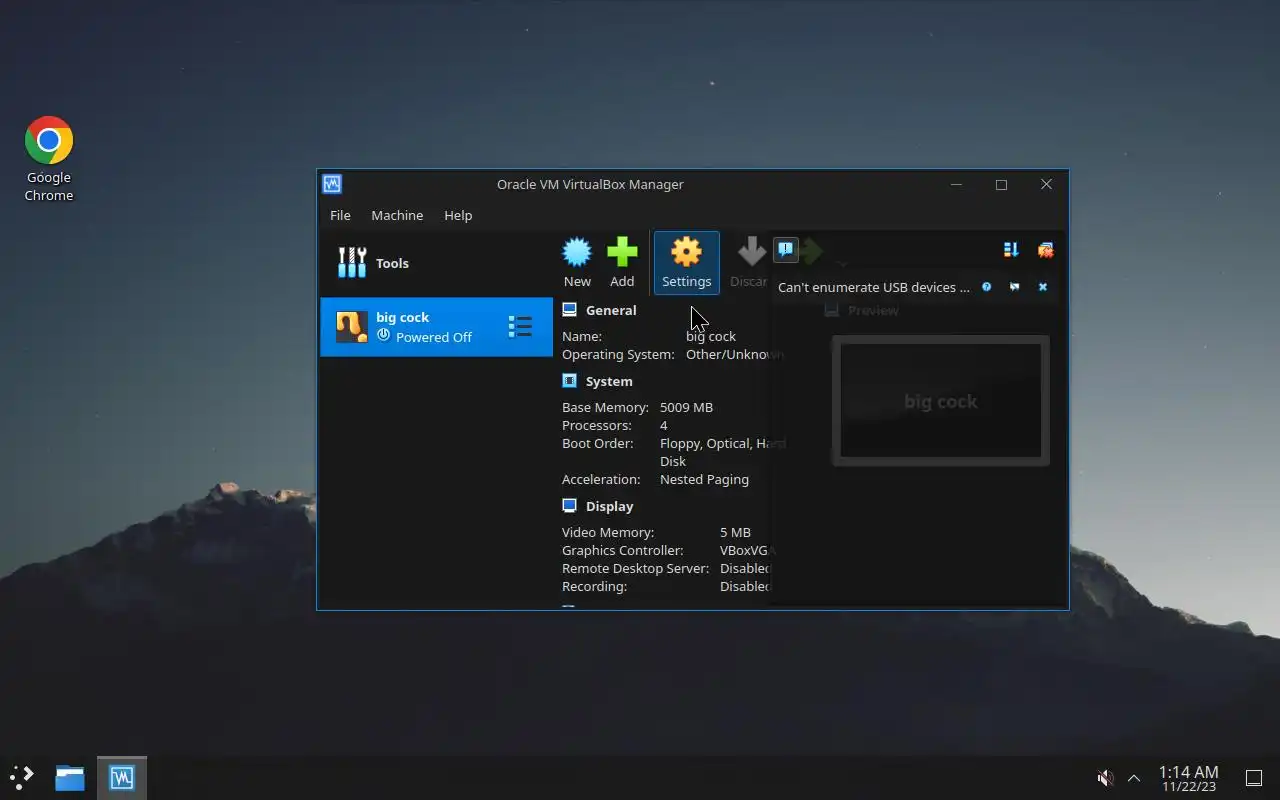Toggle the notification center speech-bubble icon
The height and width of the screenshot is (800, 1280).
[x=786, y=250]
